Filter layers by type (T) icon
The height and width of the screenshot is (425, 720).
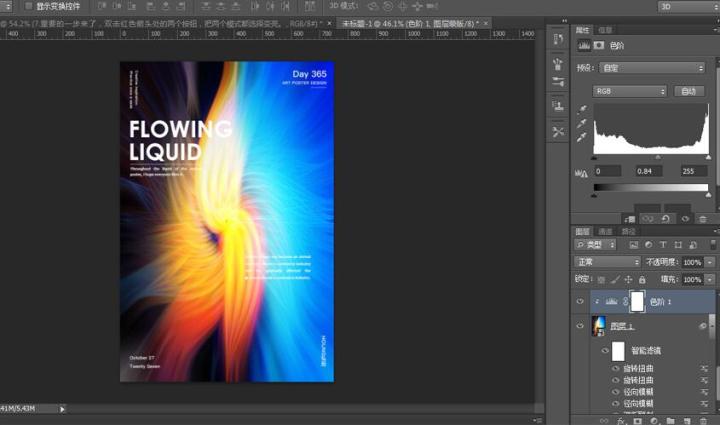663,245
